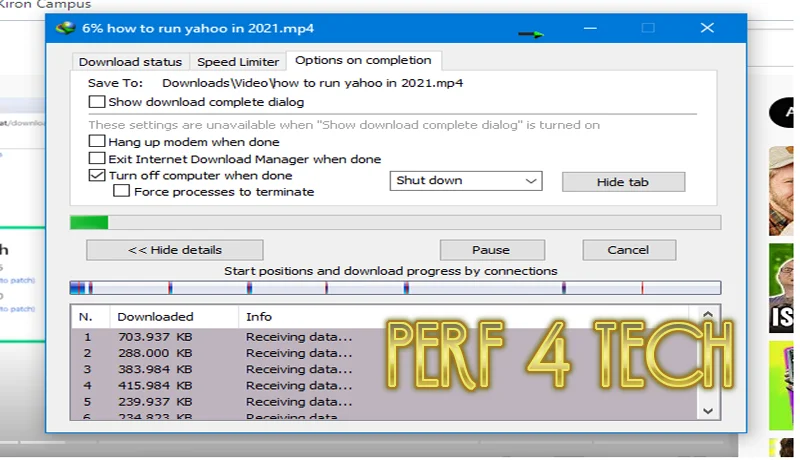Image resolution: width=800 pixels, height=460 pixels.
Task: Tick Hang up modem when done
Action: [96, 141]
